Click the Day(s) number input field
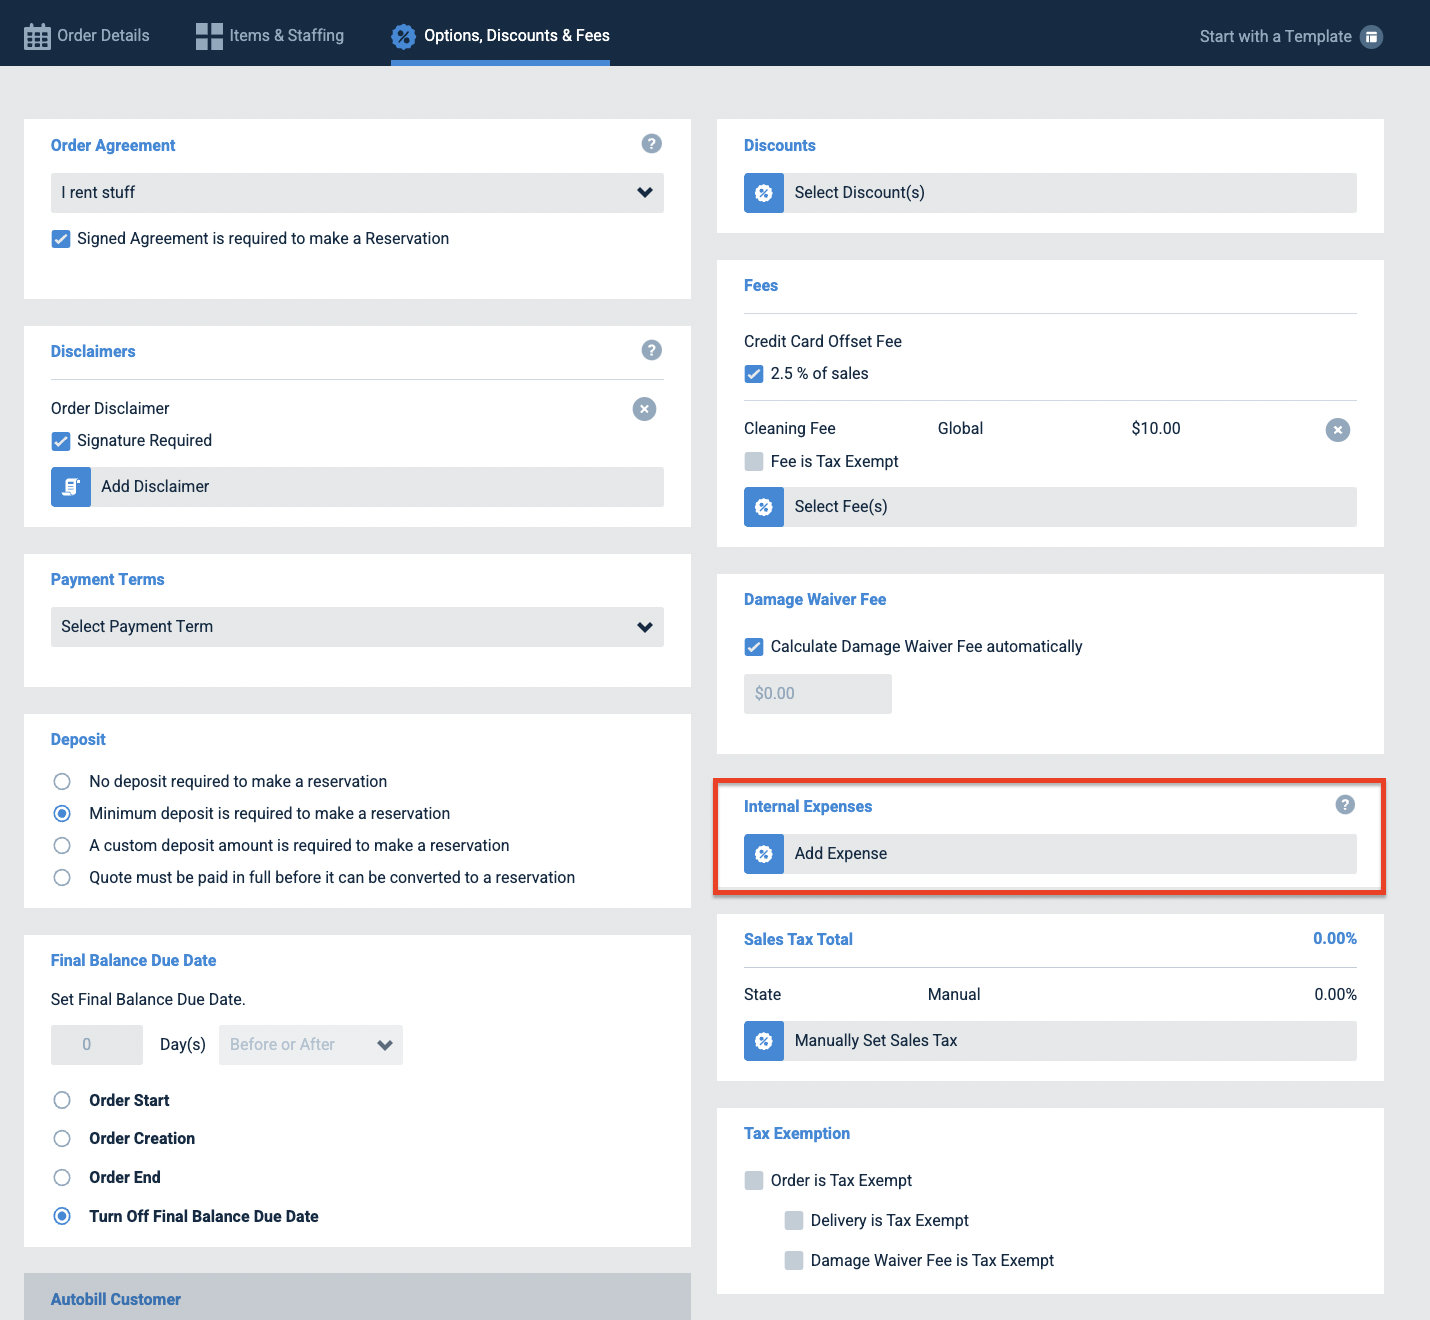 97,1045
